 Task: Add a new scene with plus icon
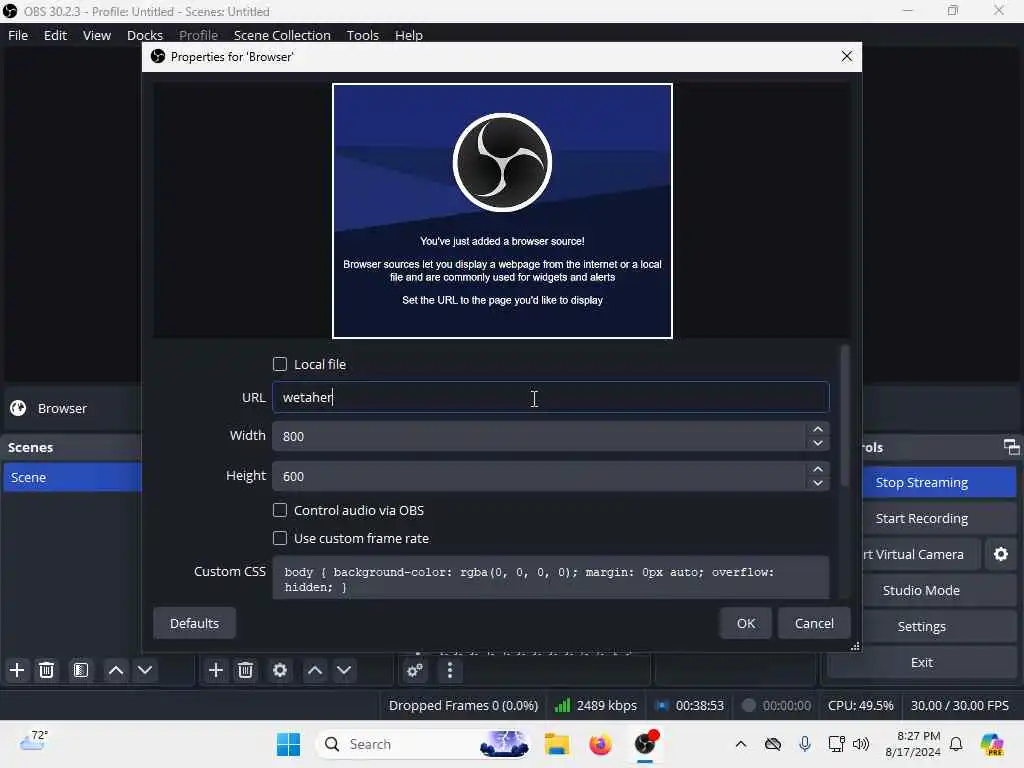click(x=17, y=670)
